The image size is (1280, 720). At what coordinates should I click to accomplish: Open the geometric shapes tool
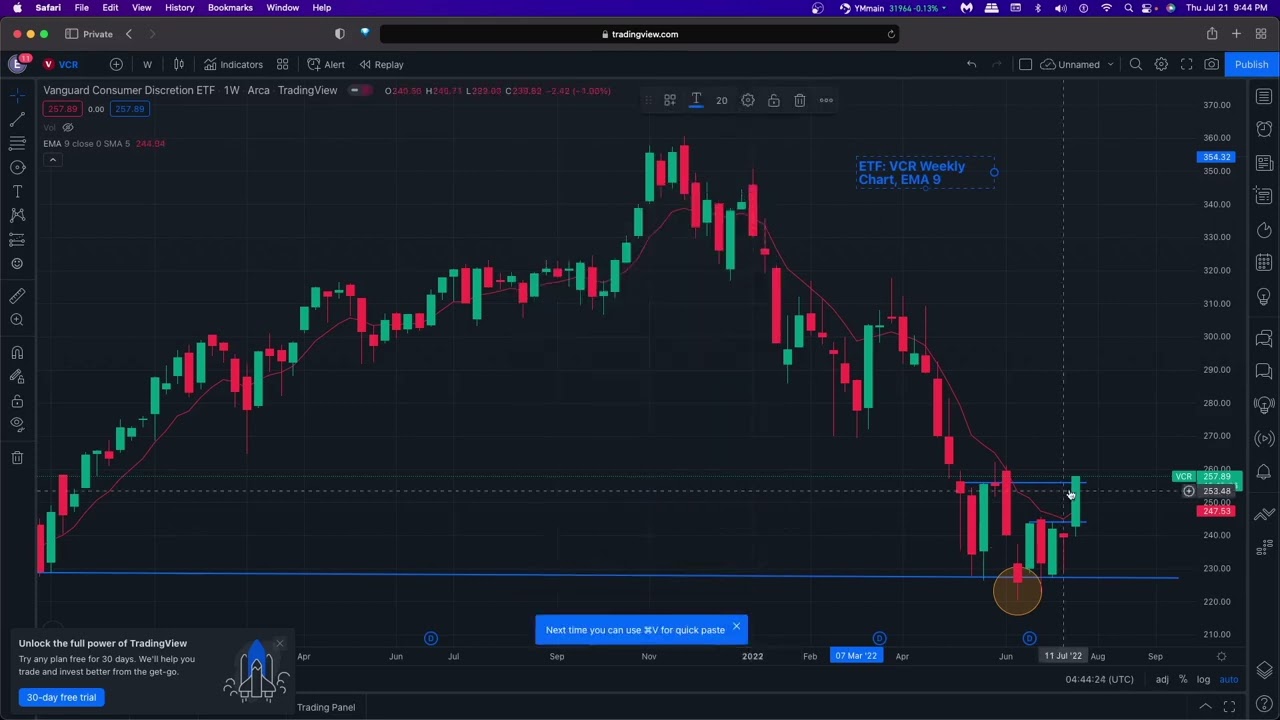17,167
